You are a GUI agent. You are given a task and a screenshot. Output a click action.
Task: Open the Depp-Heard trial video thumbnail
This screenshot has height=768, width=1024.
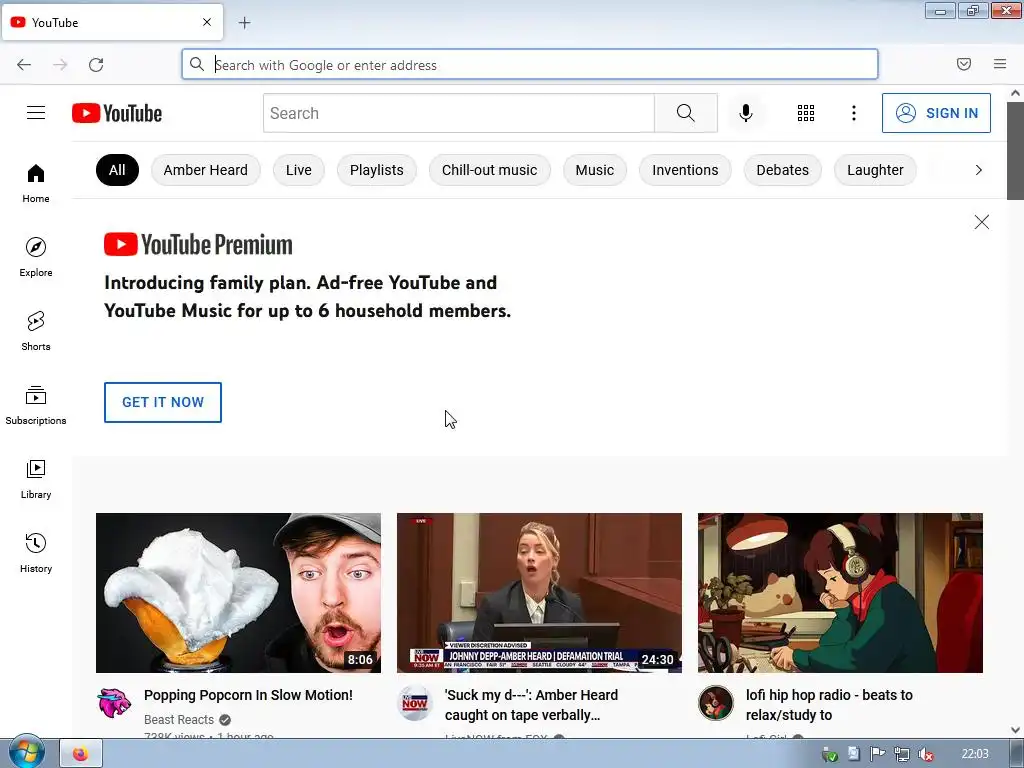click(x=539, y=593)
